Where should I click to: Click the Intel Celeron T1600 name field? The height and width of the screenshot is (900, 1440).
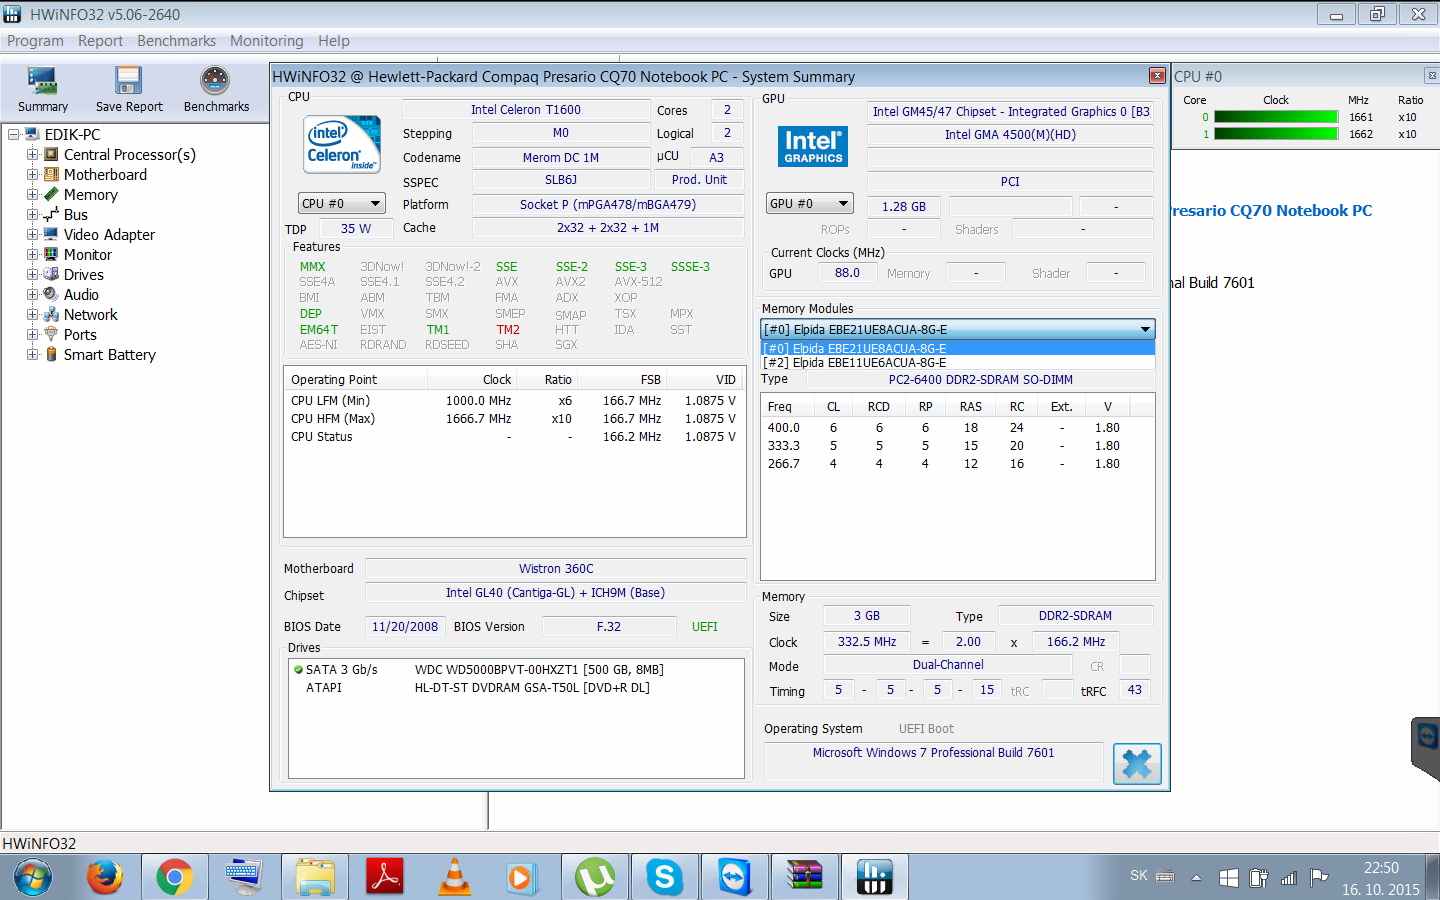coord(526,110)
